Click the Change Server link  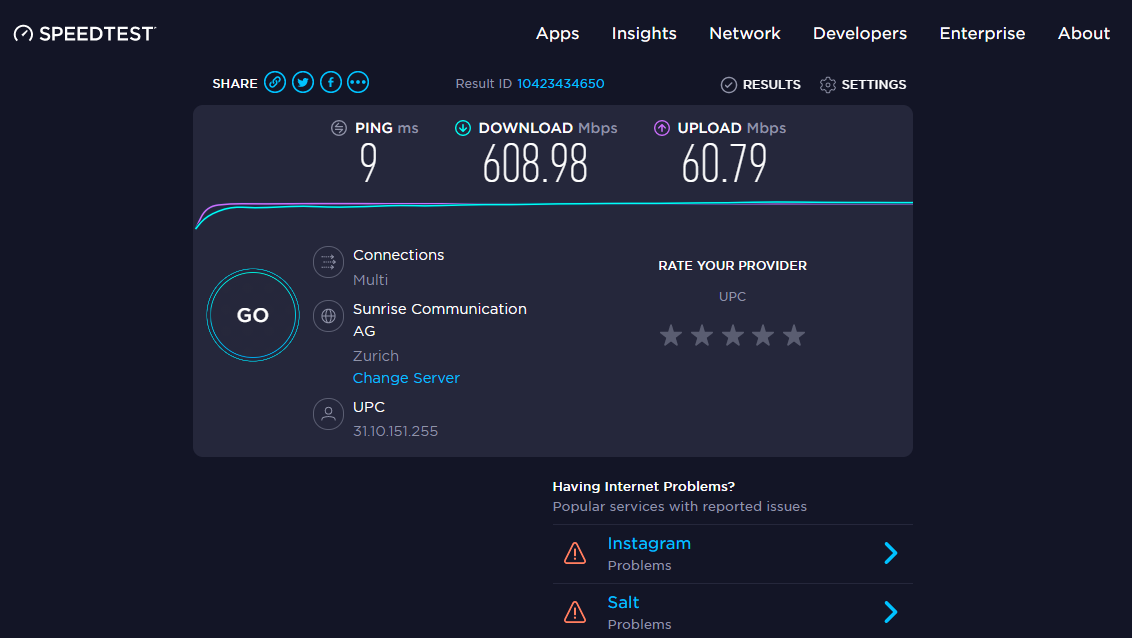pyautogui.click(x=406, y=378)
